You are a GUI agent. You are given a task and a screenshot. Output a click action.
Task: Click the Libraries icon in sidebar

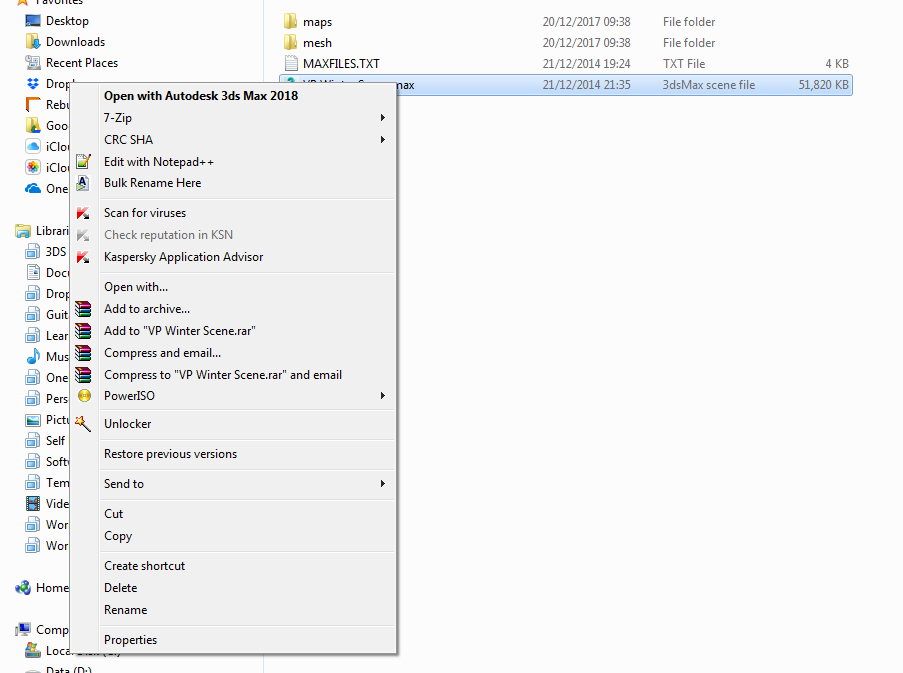click(22, 231)
